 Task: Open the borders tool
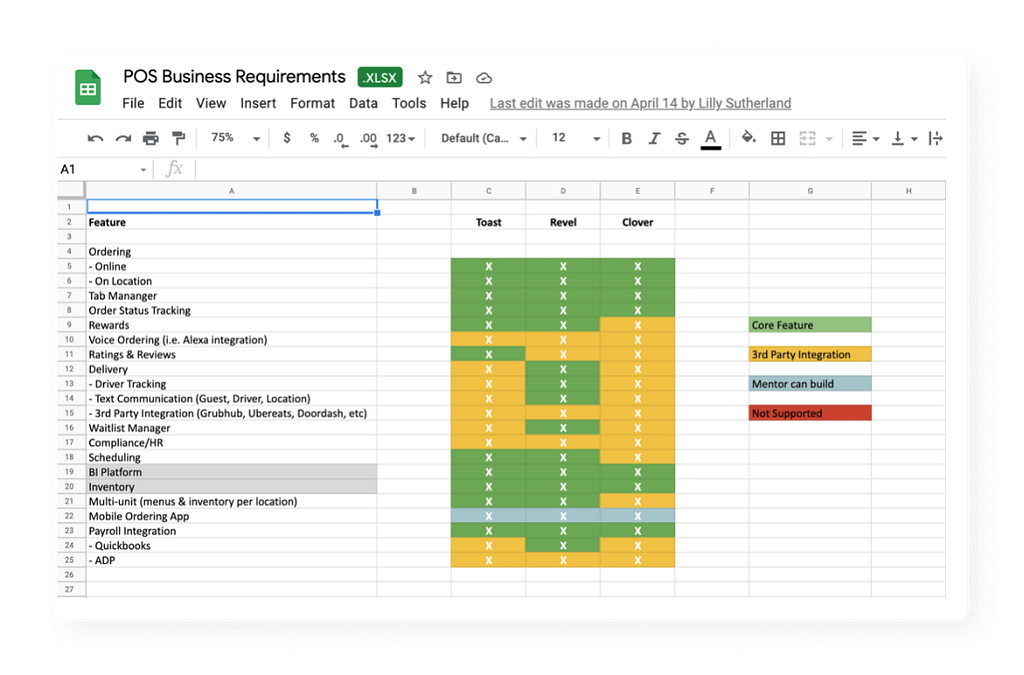778,138
